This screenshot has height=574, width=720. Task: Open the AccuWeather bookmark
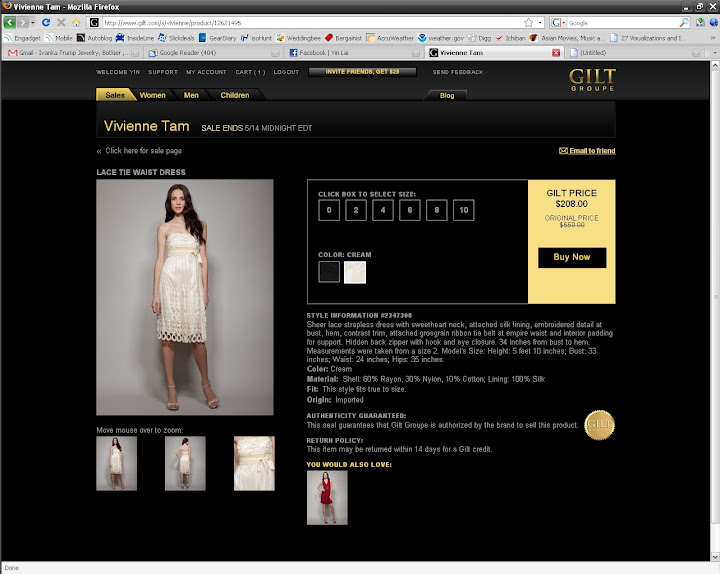coord(390,38)
